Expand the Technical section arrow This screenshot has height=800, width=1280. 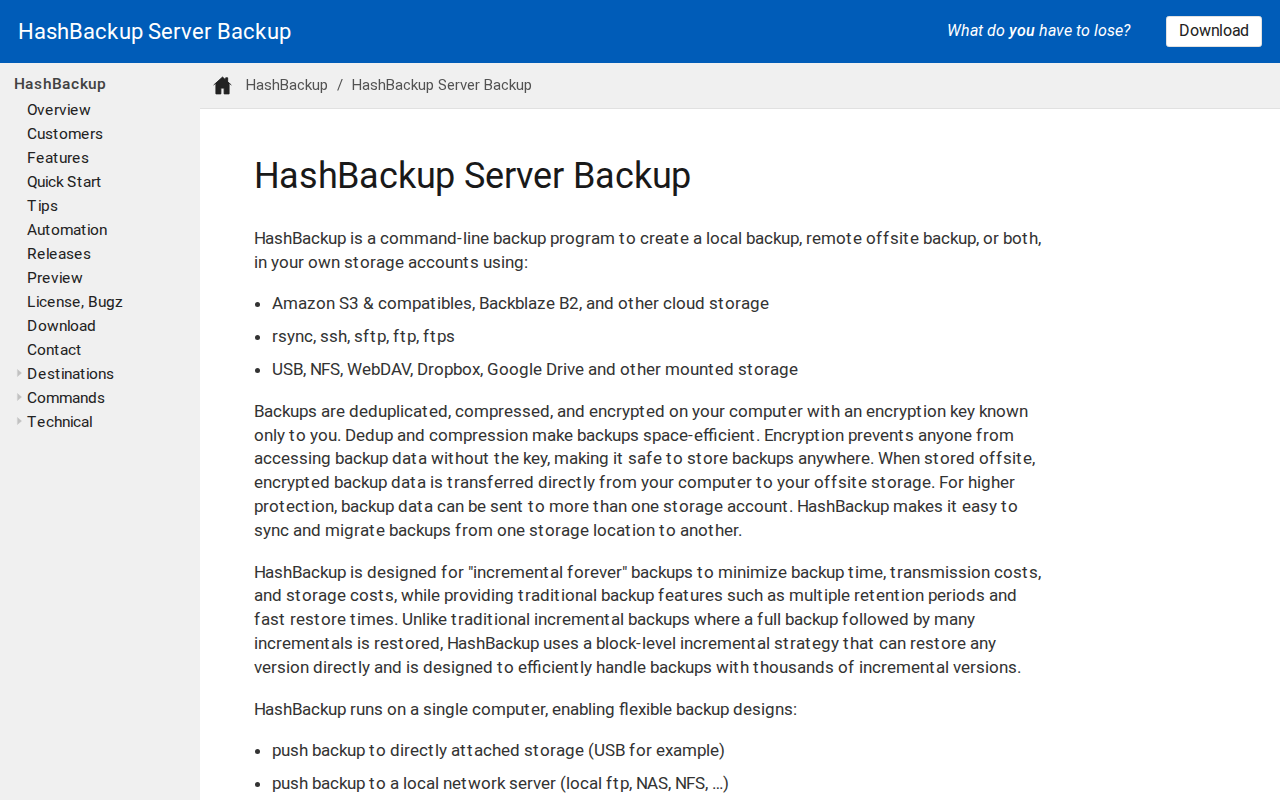click(19, 421)
